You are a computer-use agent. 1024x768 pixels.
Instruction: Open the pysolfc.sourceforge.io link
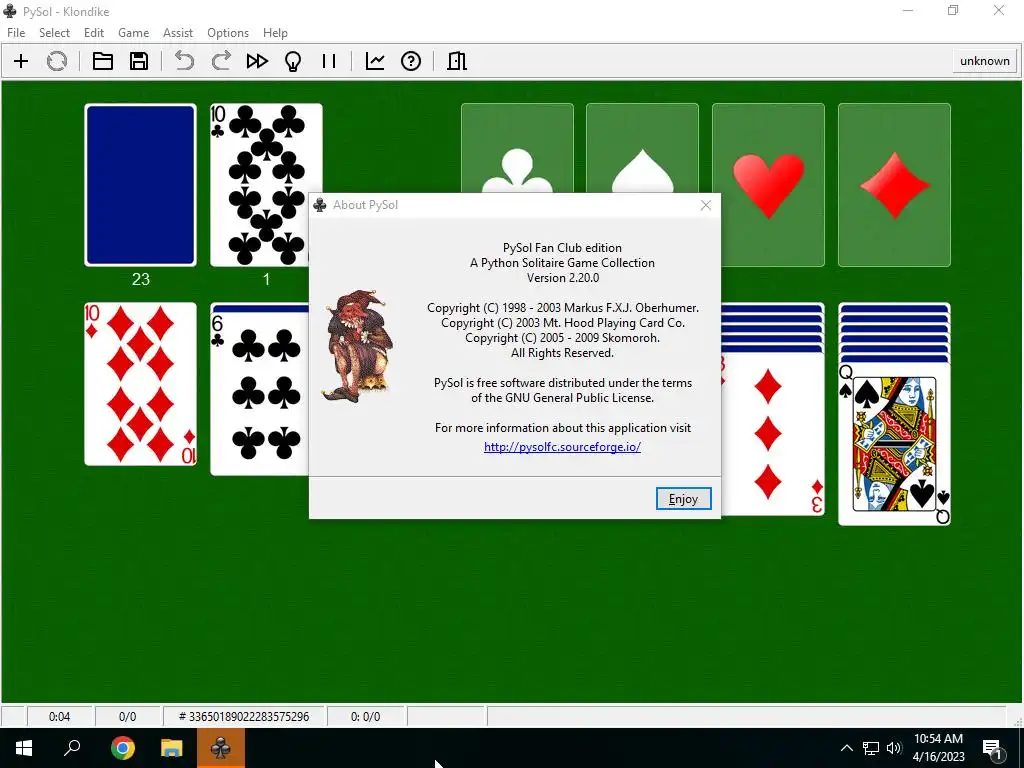click(x=562, y=447)
